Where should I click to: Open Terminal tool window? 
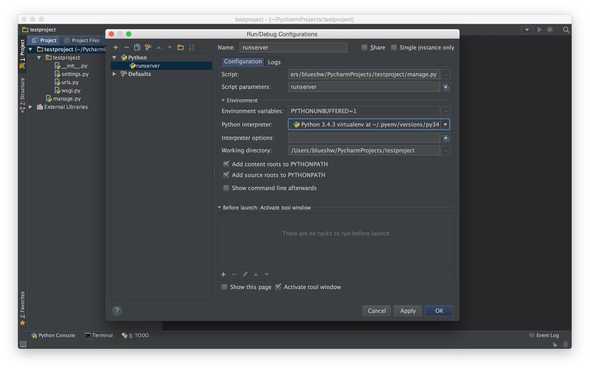point(99,335)
